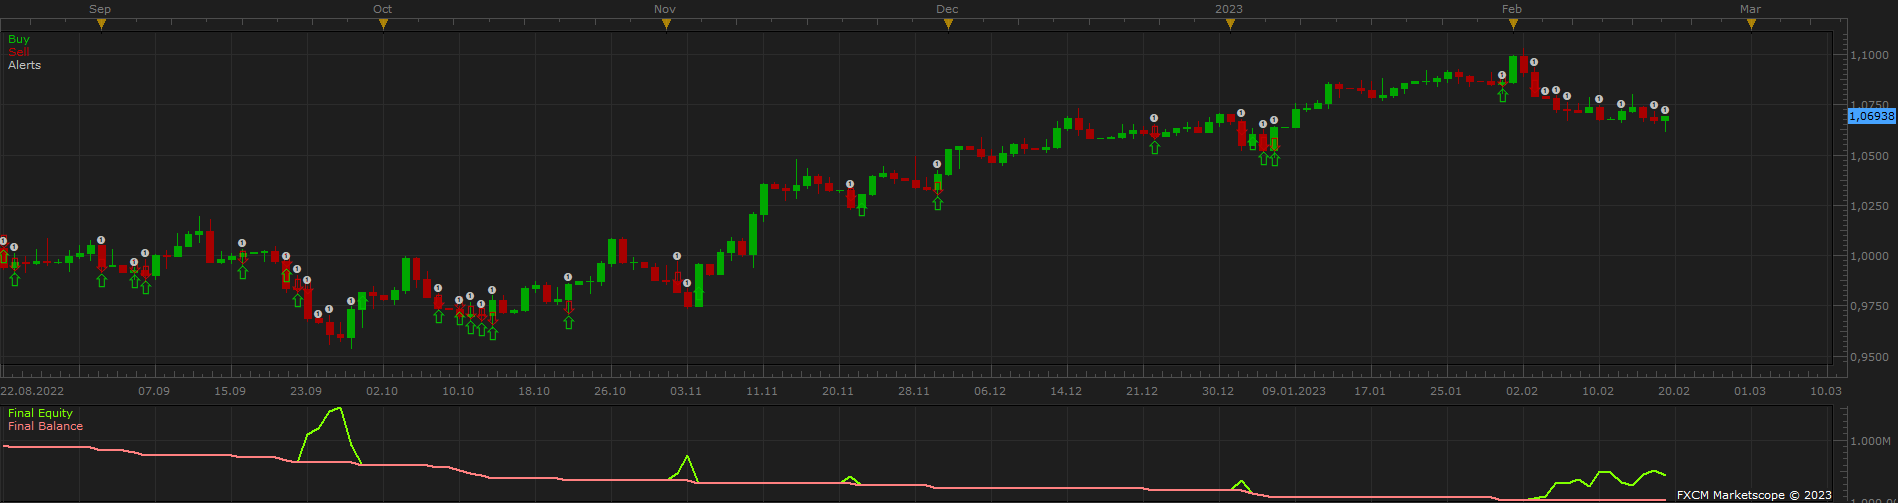Click the 20.02 date label
This screenshot has height=503, width=1898.
coord(1674,391)
